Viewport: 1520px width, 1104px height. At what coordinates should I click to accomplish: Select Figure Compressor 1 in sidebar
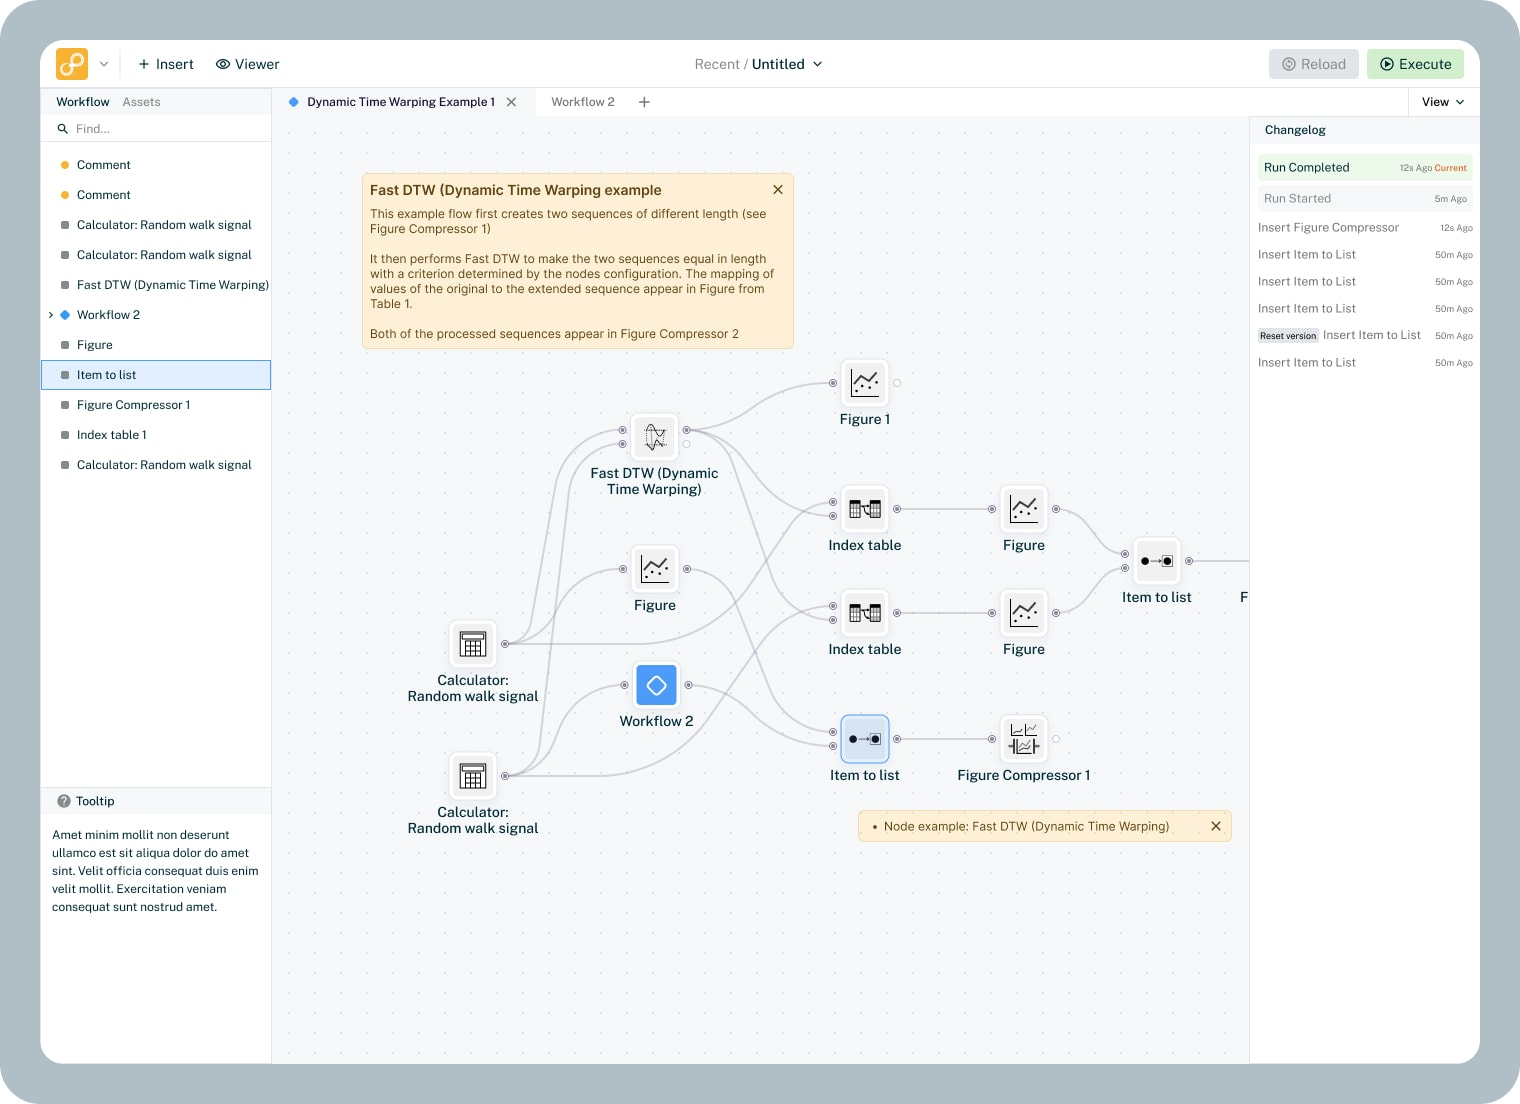point(156,405)
